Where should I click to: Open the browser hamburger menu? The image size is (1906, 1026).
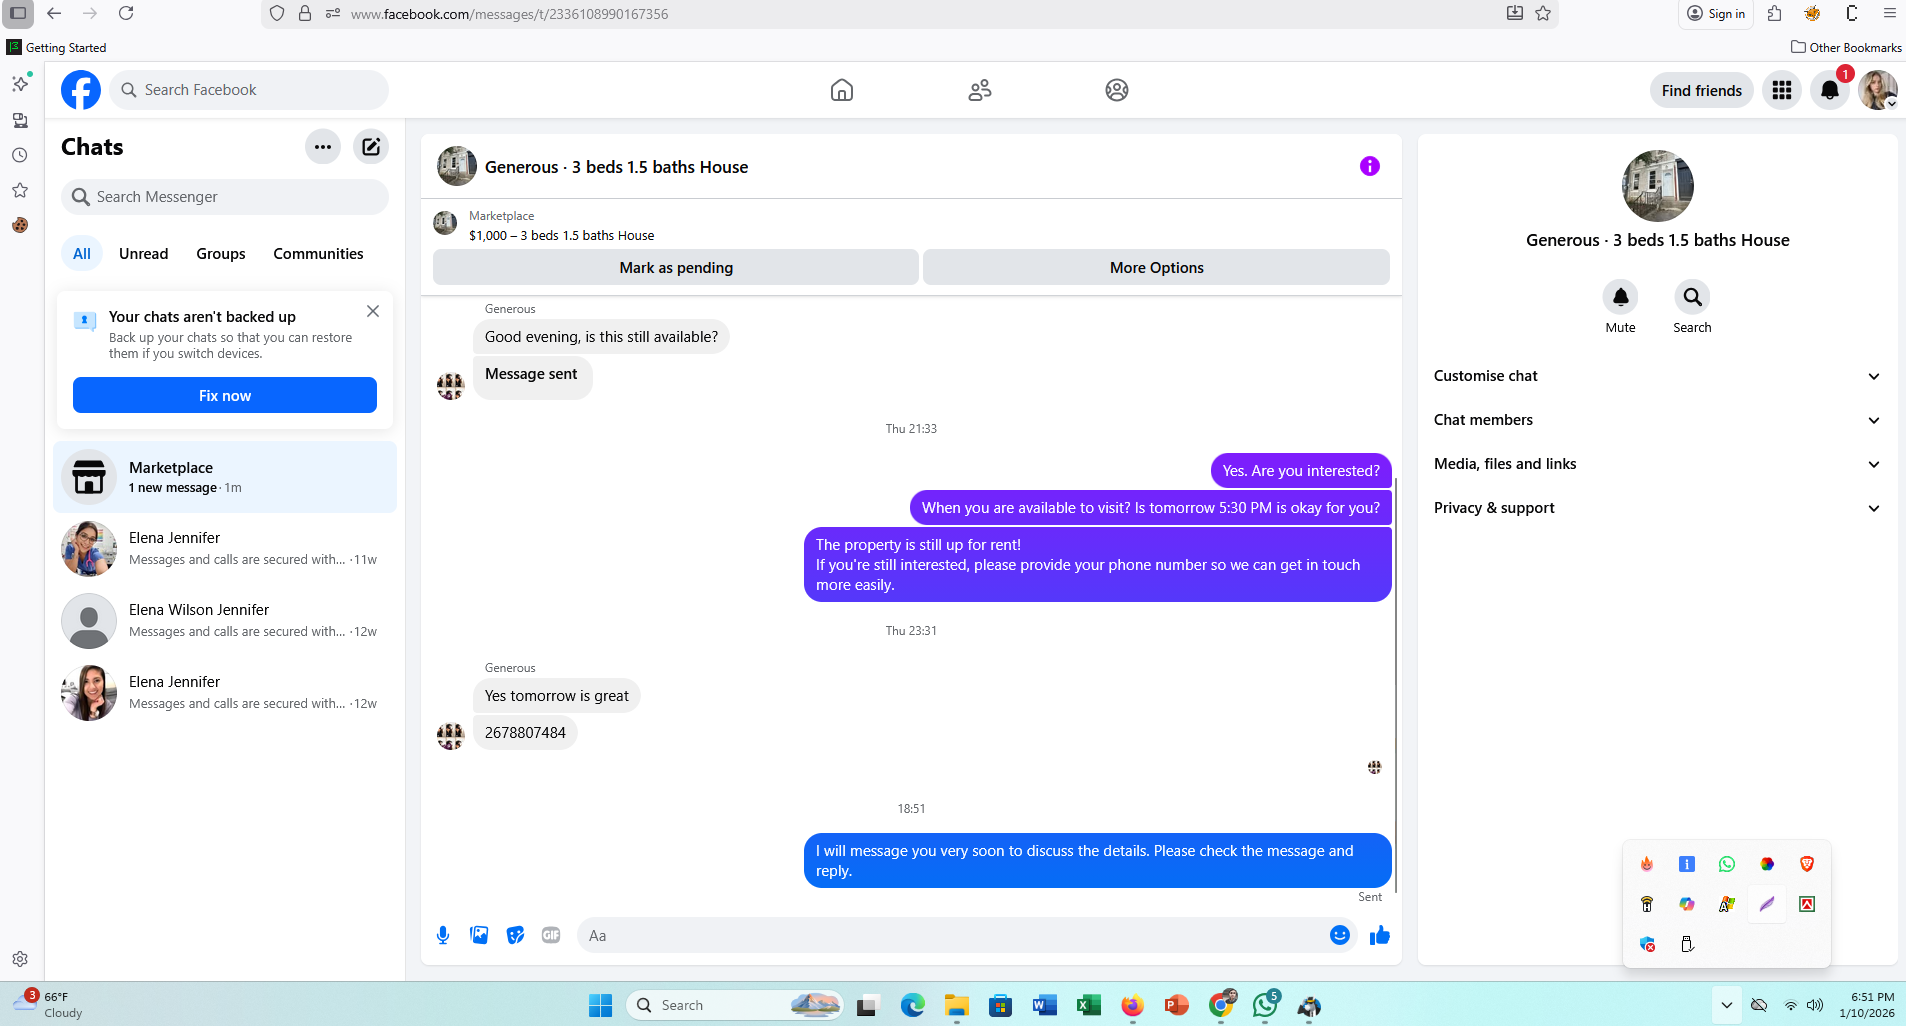pyautogui.click(x=1889, y=13)
